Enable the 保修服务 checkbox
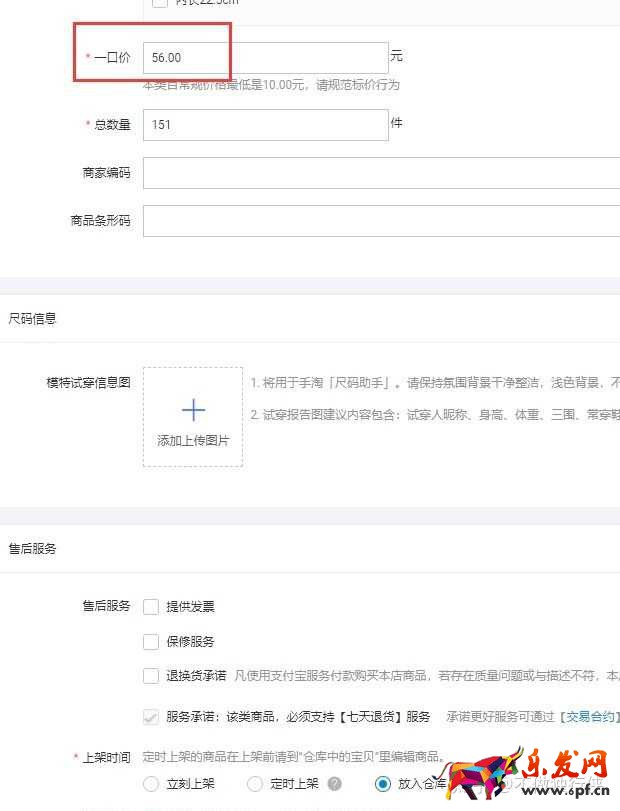The image size is (620, 811). (151, 641)
